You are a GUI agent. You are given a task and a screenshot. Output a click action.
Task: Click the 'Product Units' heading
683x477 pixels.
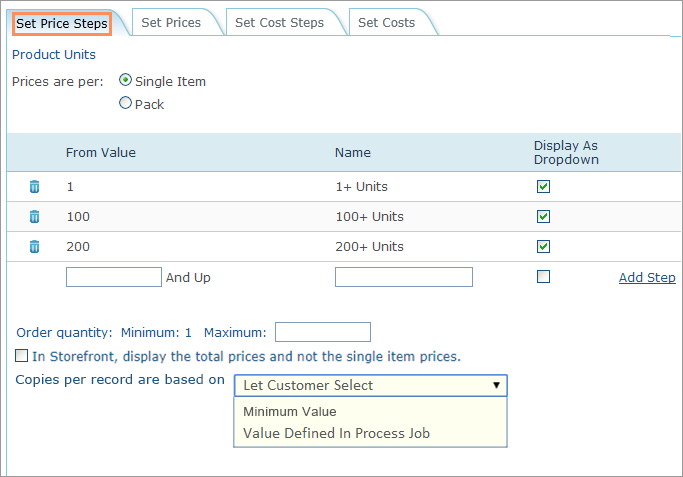(x=54, y=54)
